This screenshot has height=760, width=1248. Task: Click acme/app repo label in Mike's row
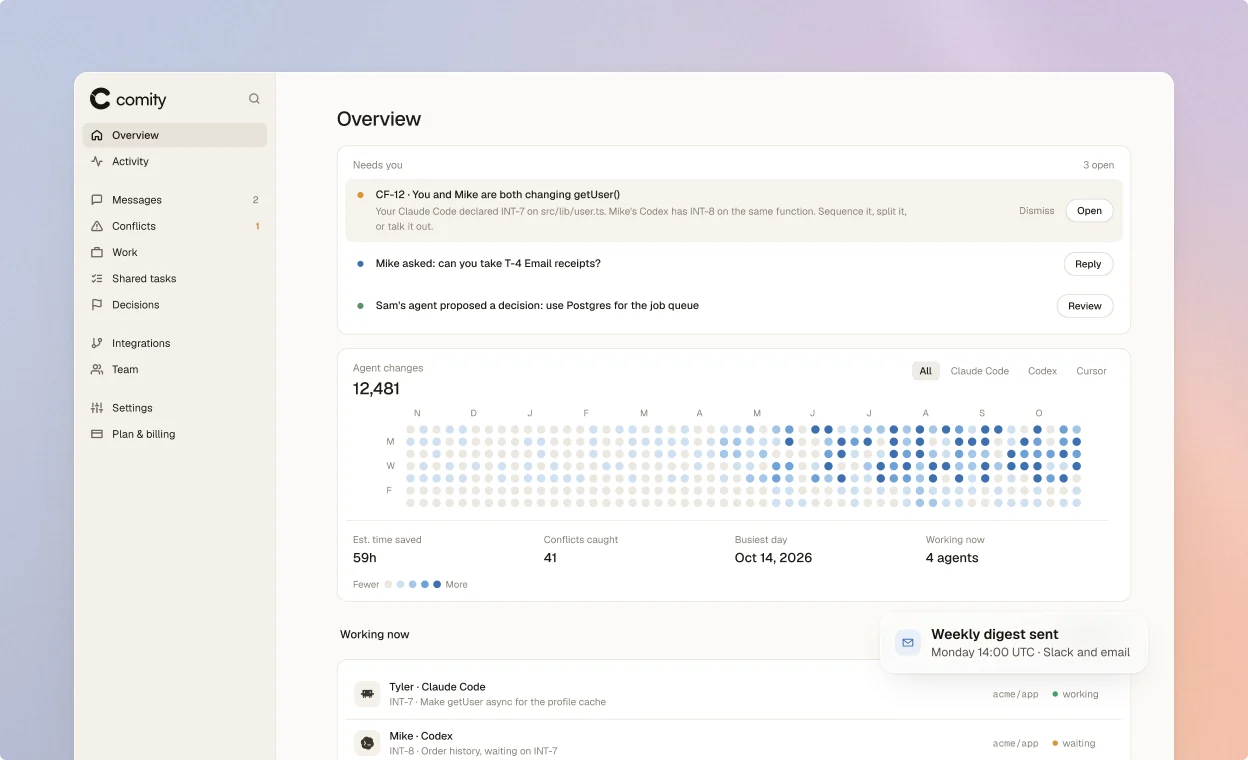[1015, 743]
